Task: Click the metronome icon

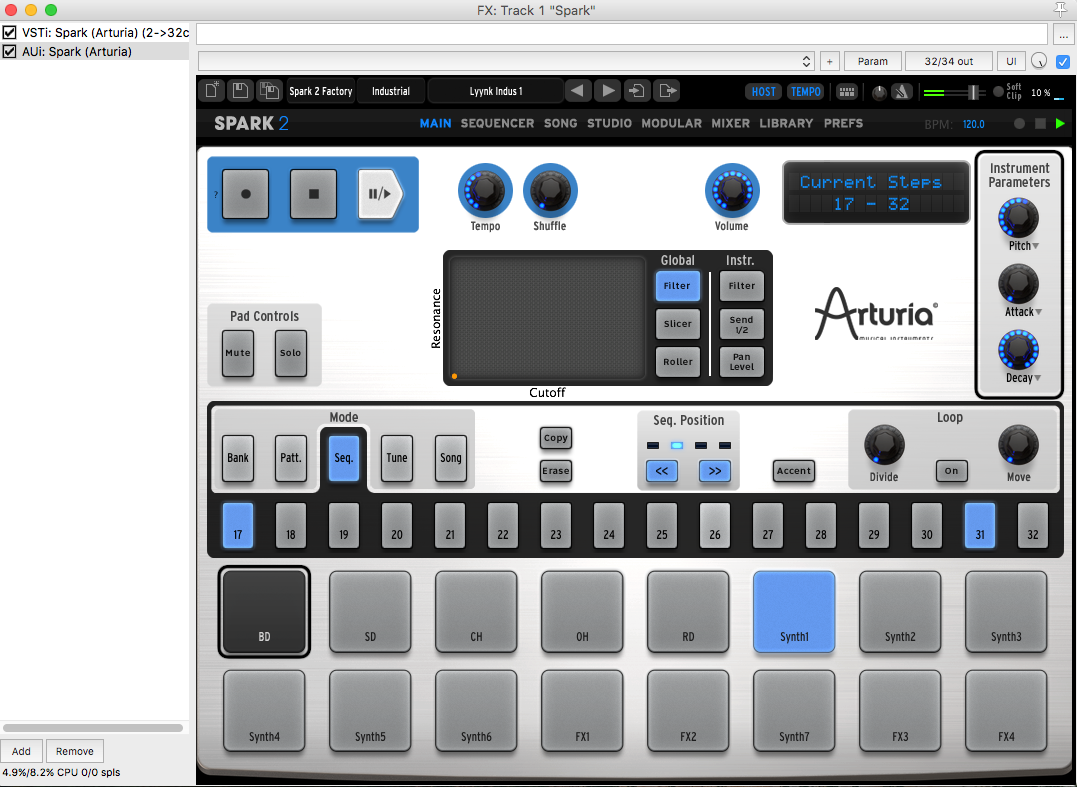Action: pyautogui.click(x=902, y=91)
